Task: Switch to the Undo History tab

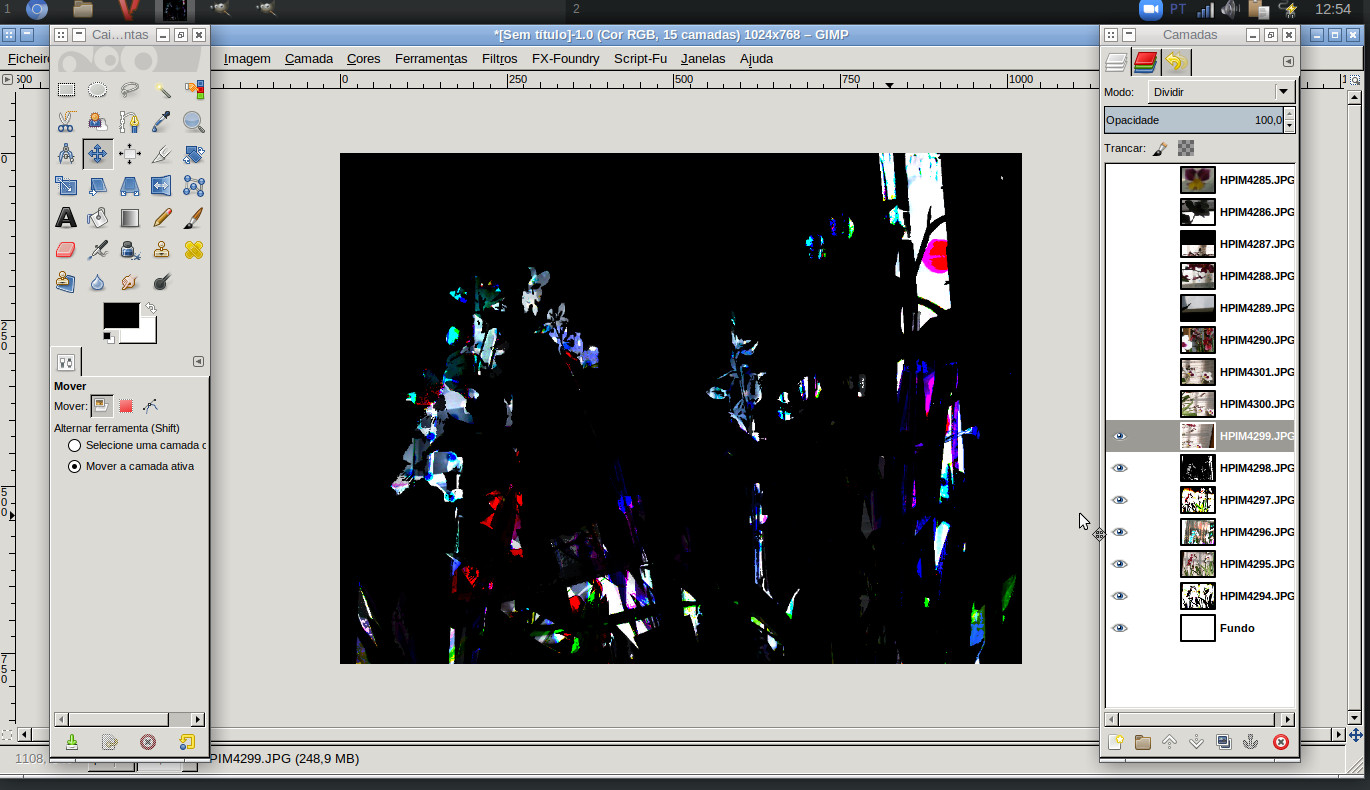Action: tap(1176, 63)
